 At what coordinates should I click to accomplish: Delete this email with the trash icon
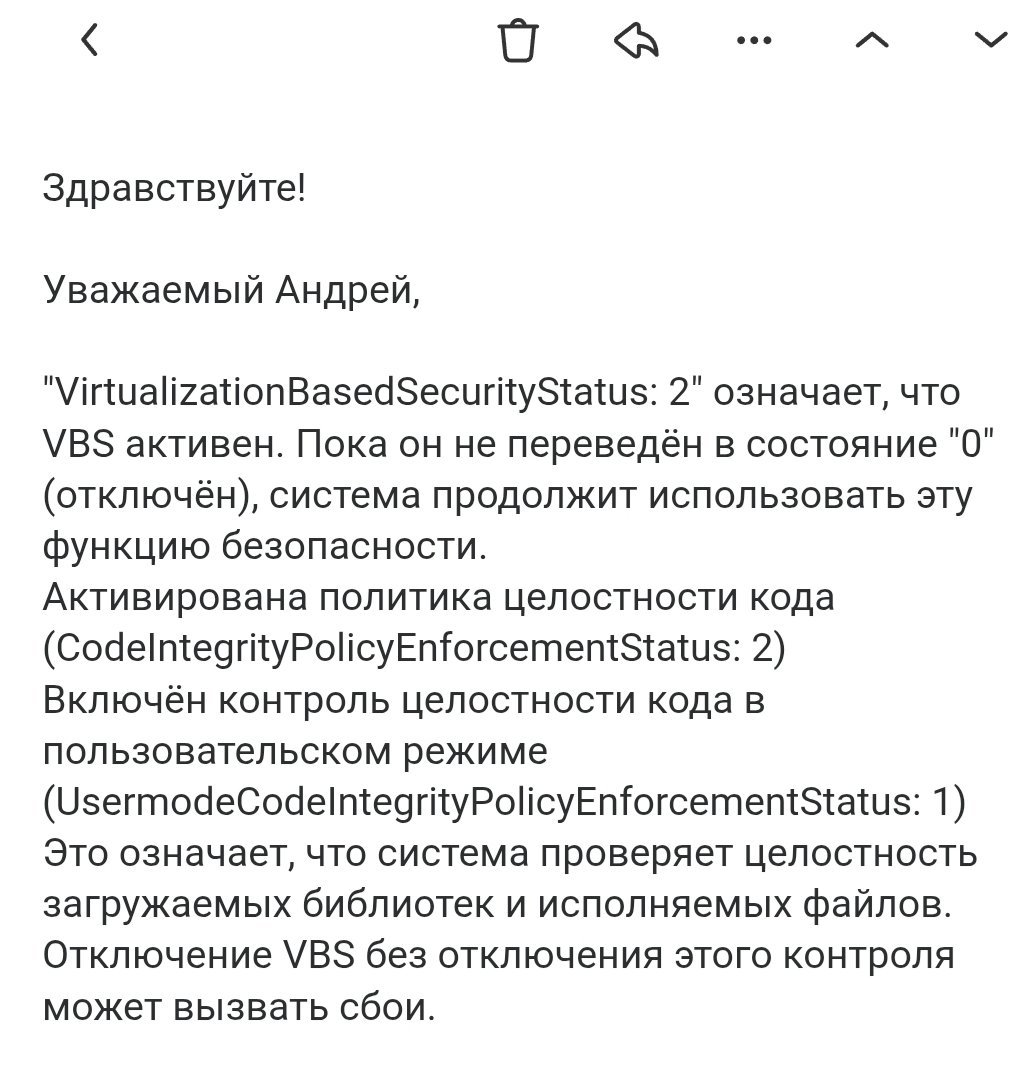tap(517, 42)
